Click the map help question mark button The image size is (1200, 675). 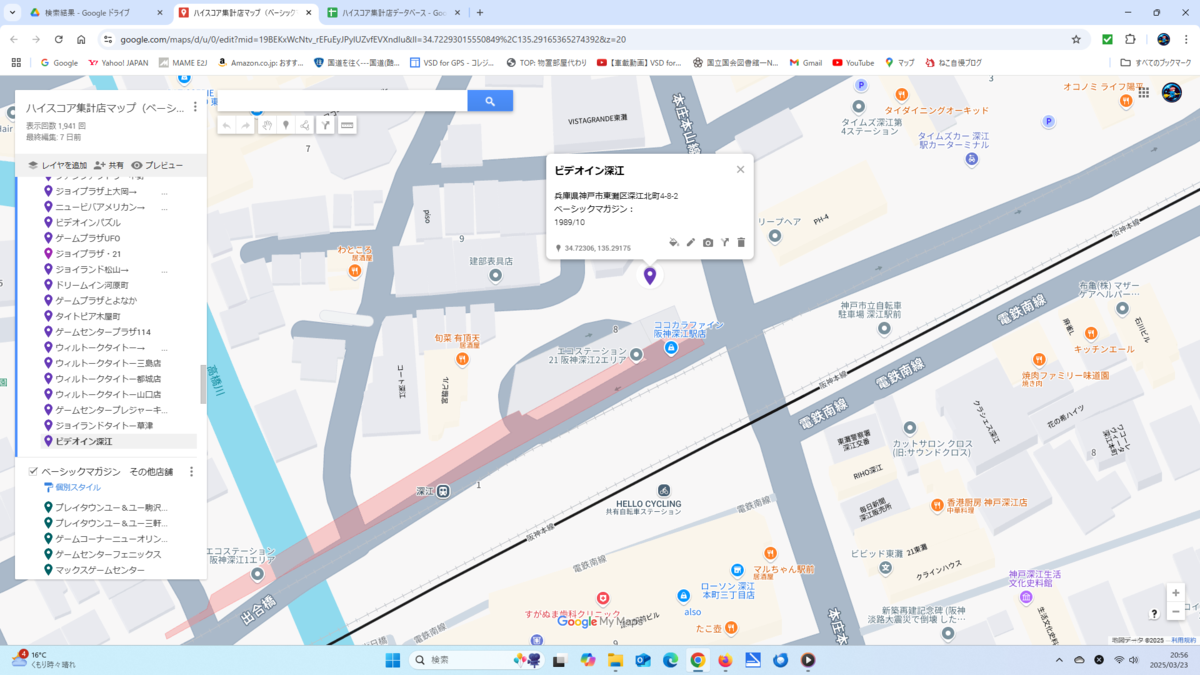point(1154,613)
